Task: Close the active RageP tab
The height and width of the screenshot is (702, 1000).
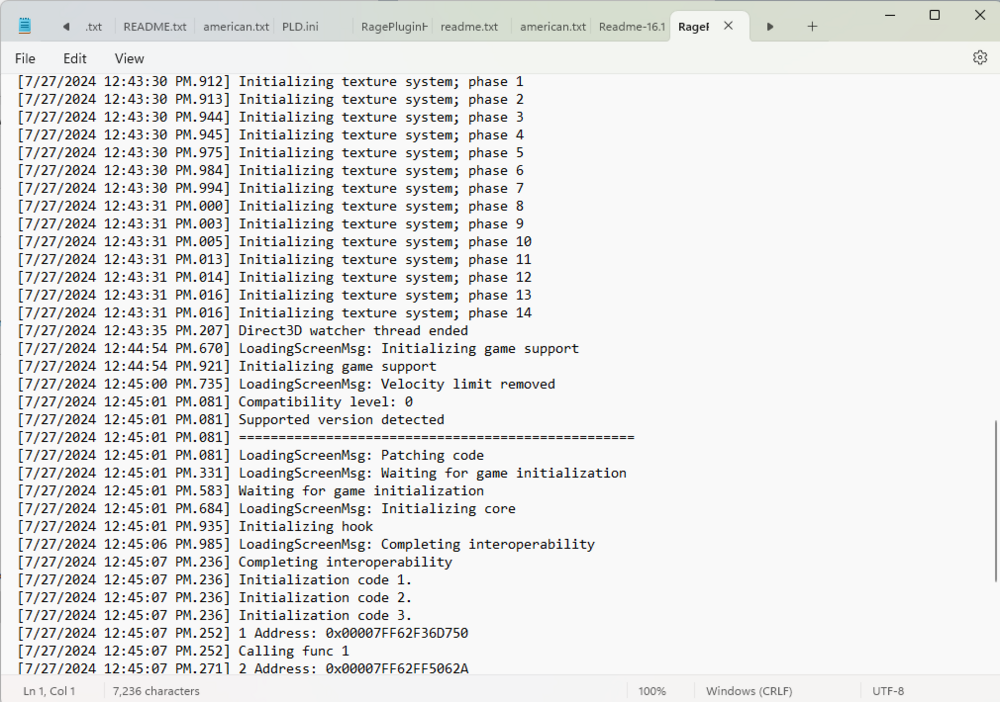Action: pos(727,26)
